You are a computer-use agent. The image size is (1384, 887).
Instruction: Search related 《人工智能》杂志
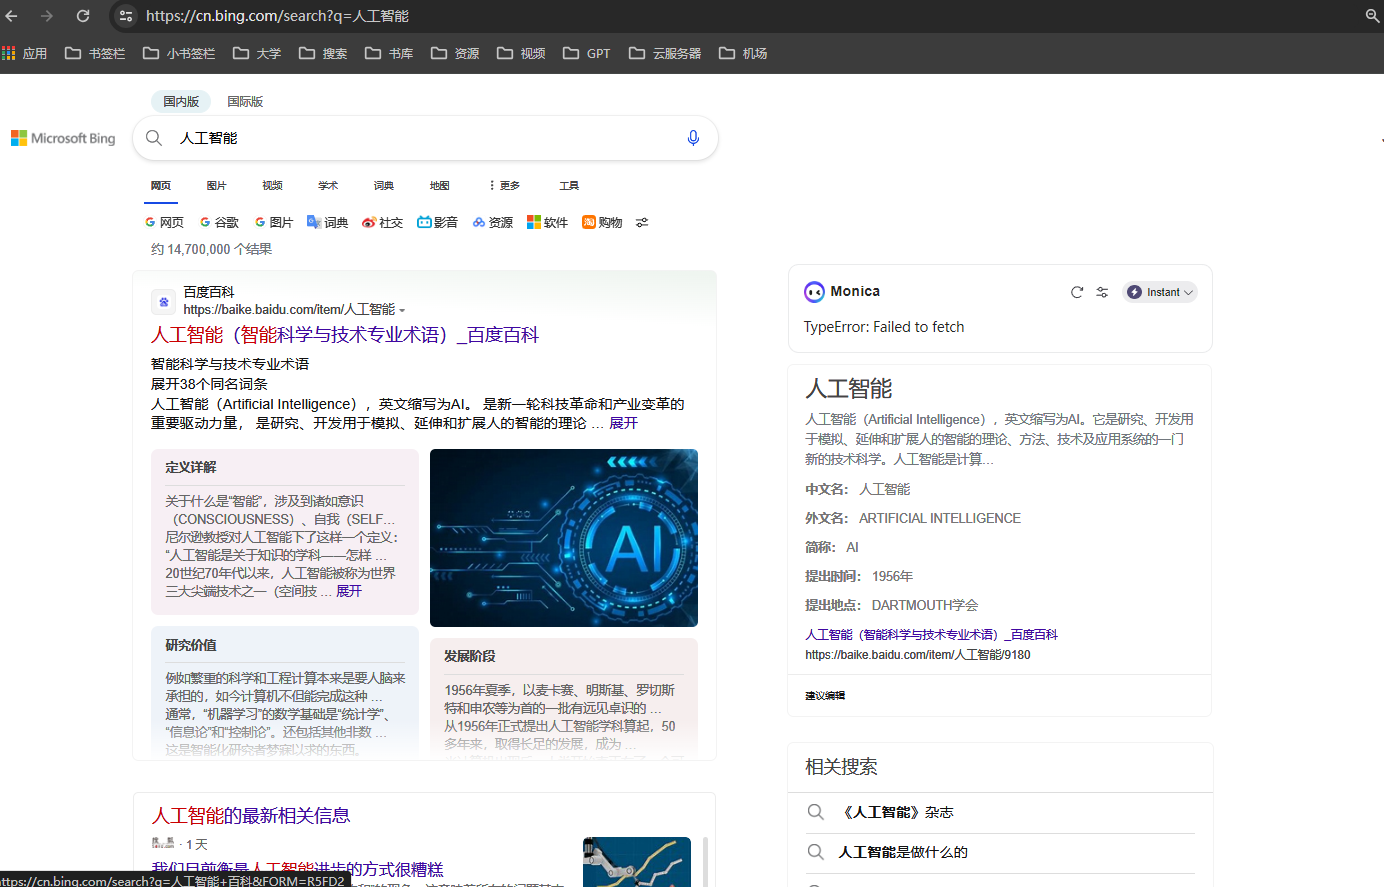click(898, 812)
